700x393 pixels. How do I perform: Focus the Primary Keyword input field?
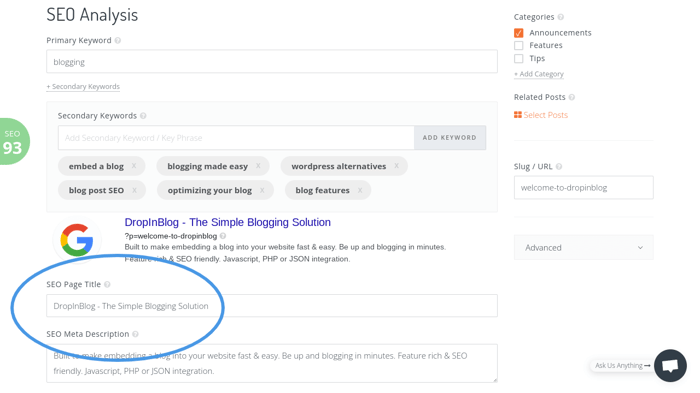click(x=272, y=62)
